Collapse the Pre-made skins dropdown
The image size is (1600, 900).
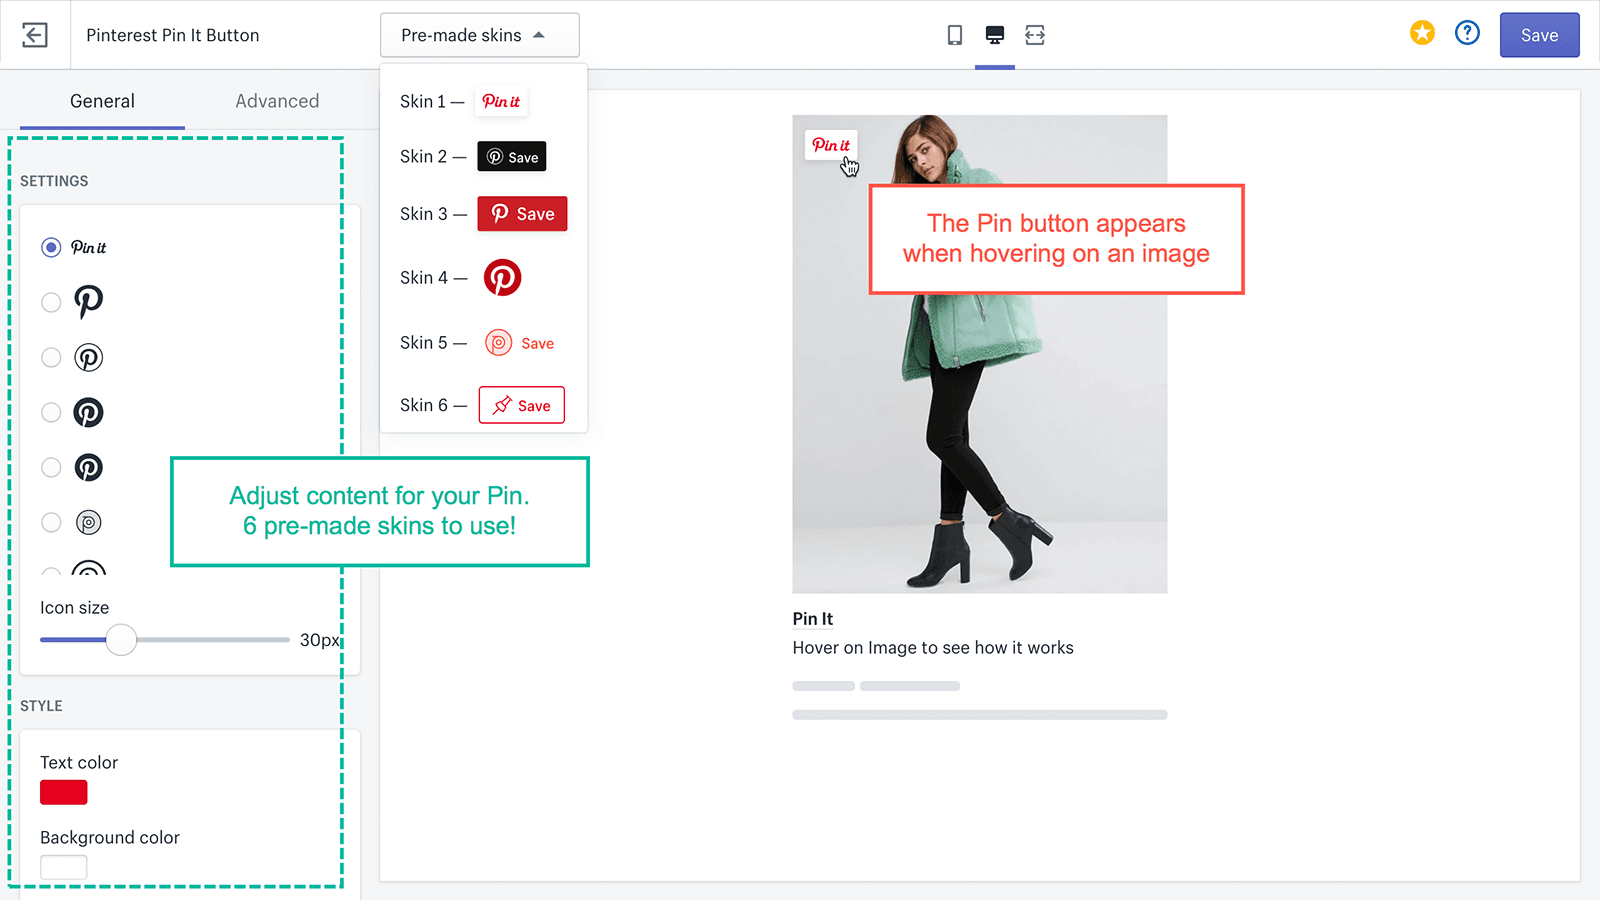479,34
